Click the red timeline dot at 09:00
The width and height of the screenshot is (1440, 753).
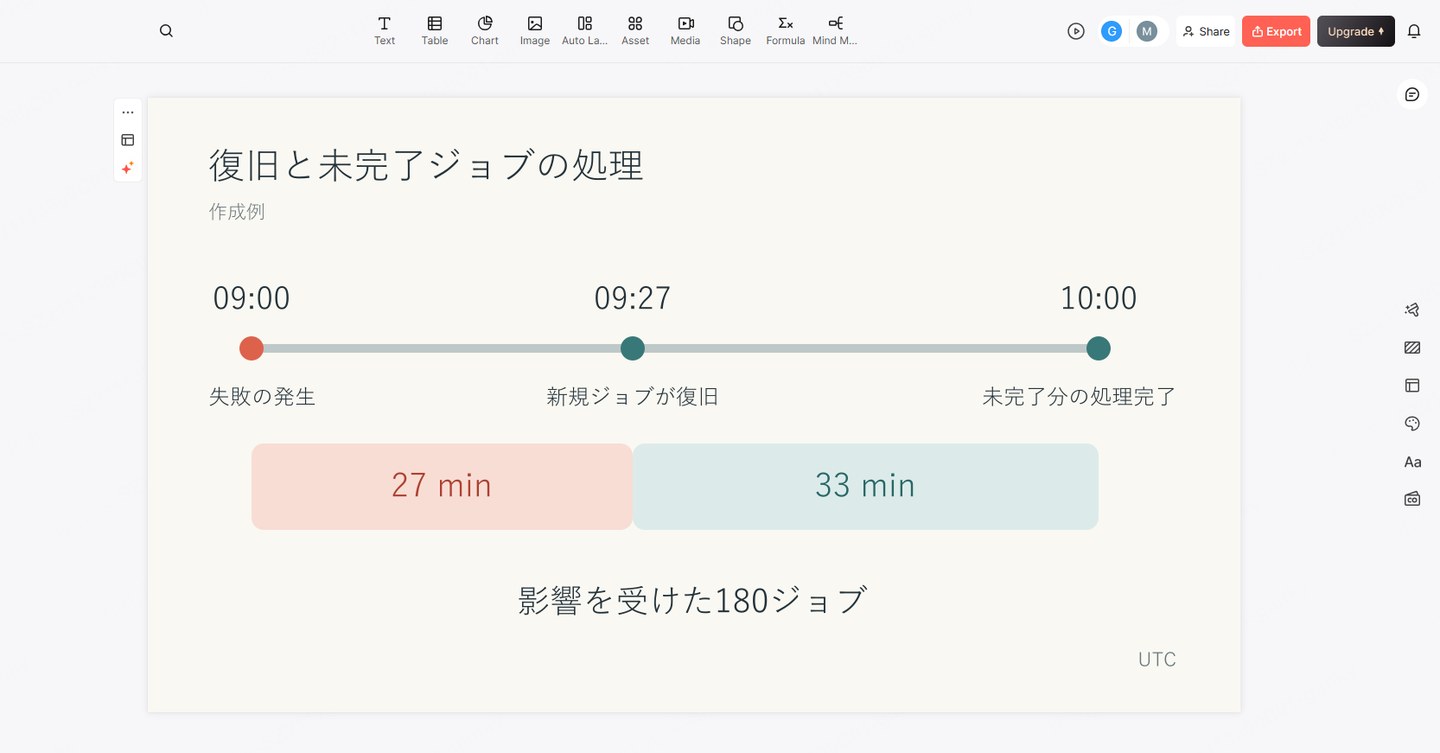(x=251, y=348)
